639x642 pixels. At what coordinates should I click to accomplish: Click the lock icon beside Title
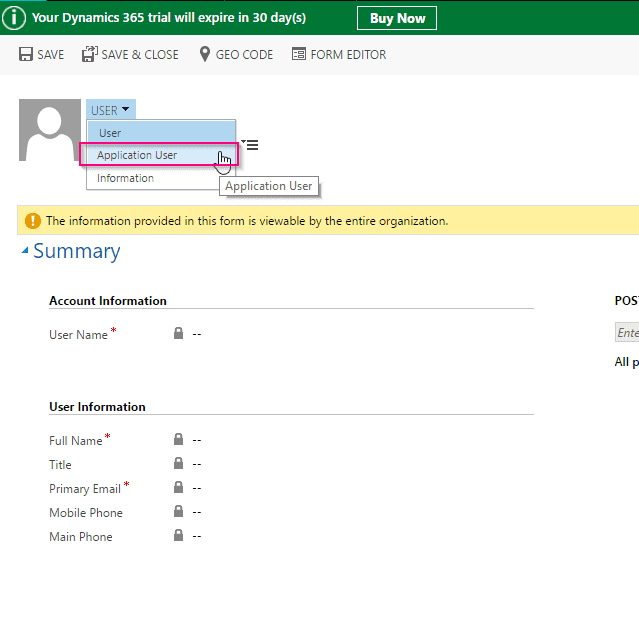tap(178, 463)
